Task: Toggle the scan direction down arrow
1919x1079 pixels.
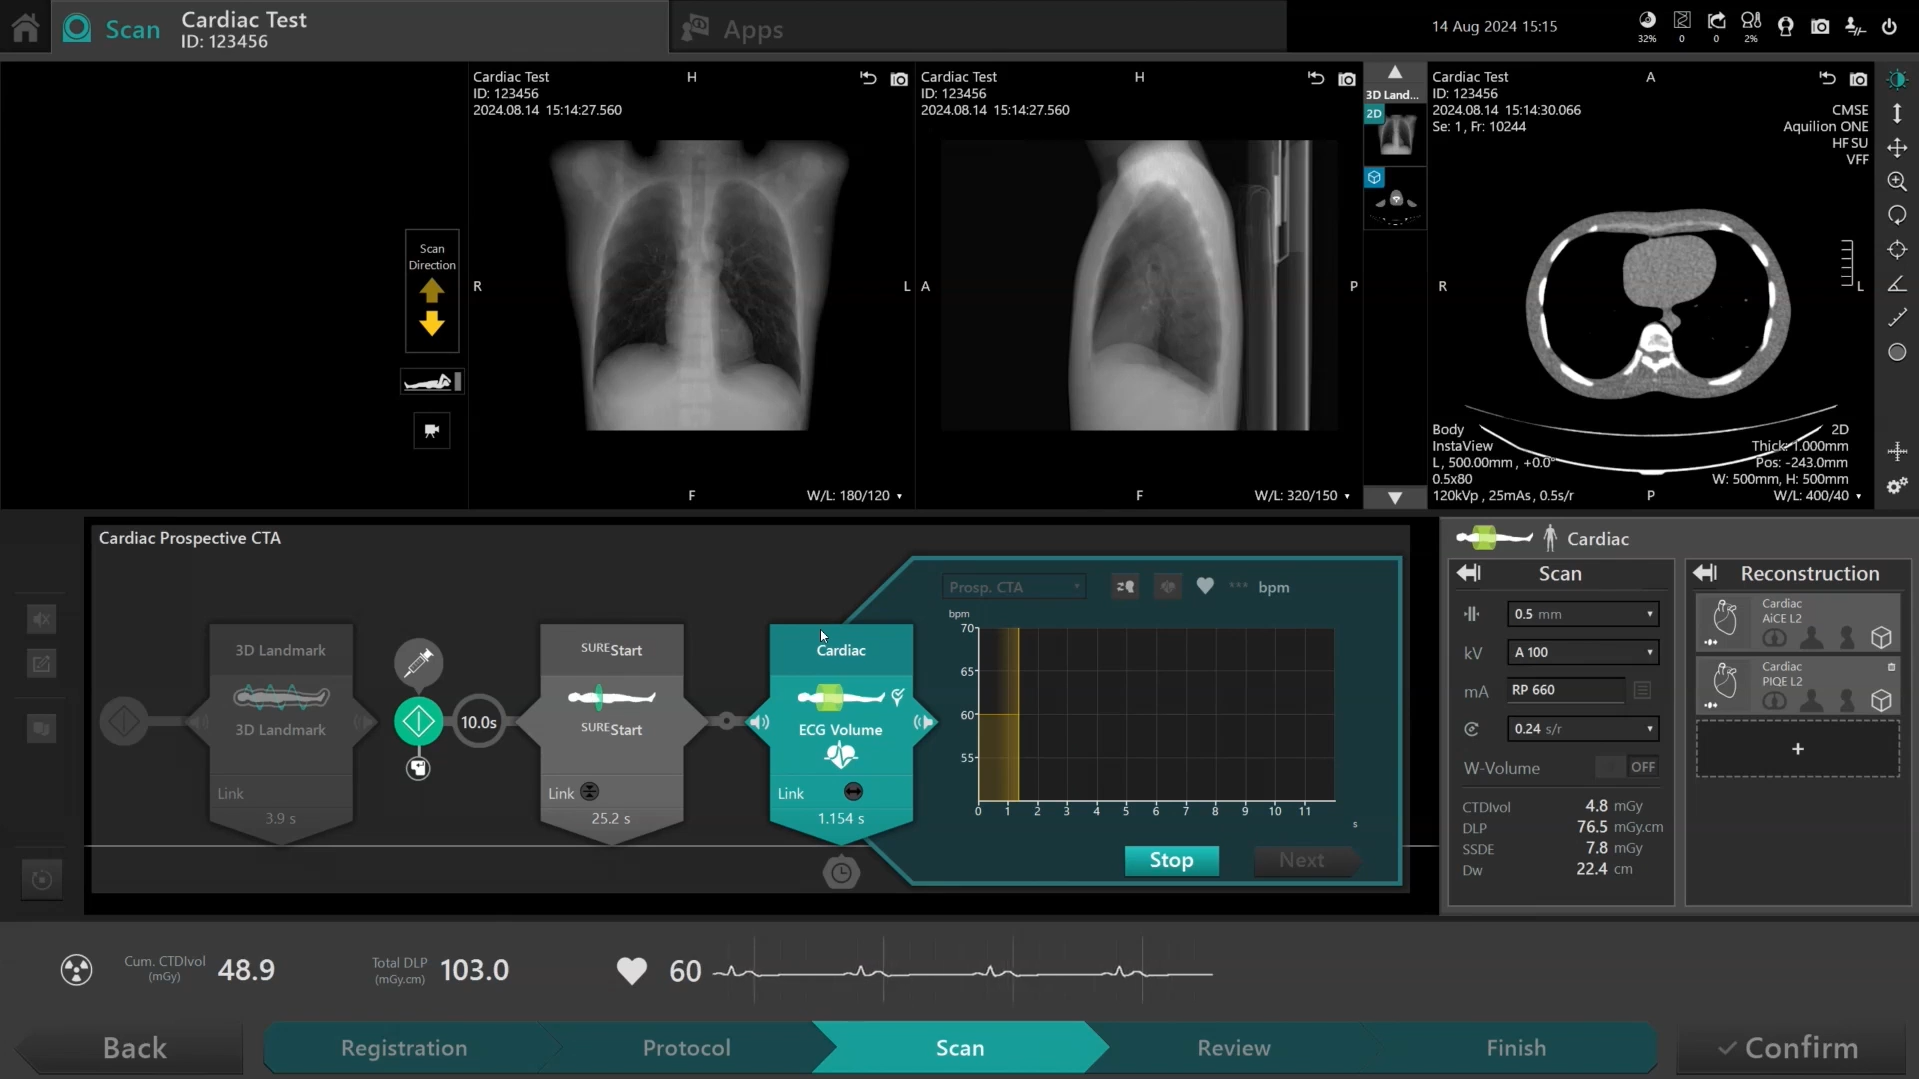Action: (432, 323)
